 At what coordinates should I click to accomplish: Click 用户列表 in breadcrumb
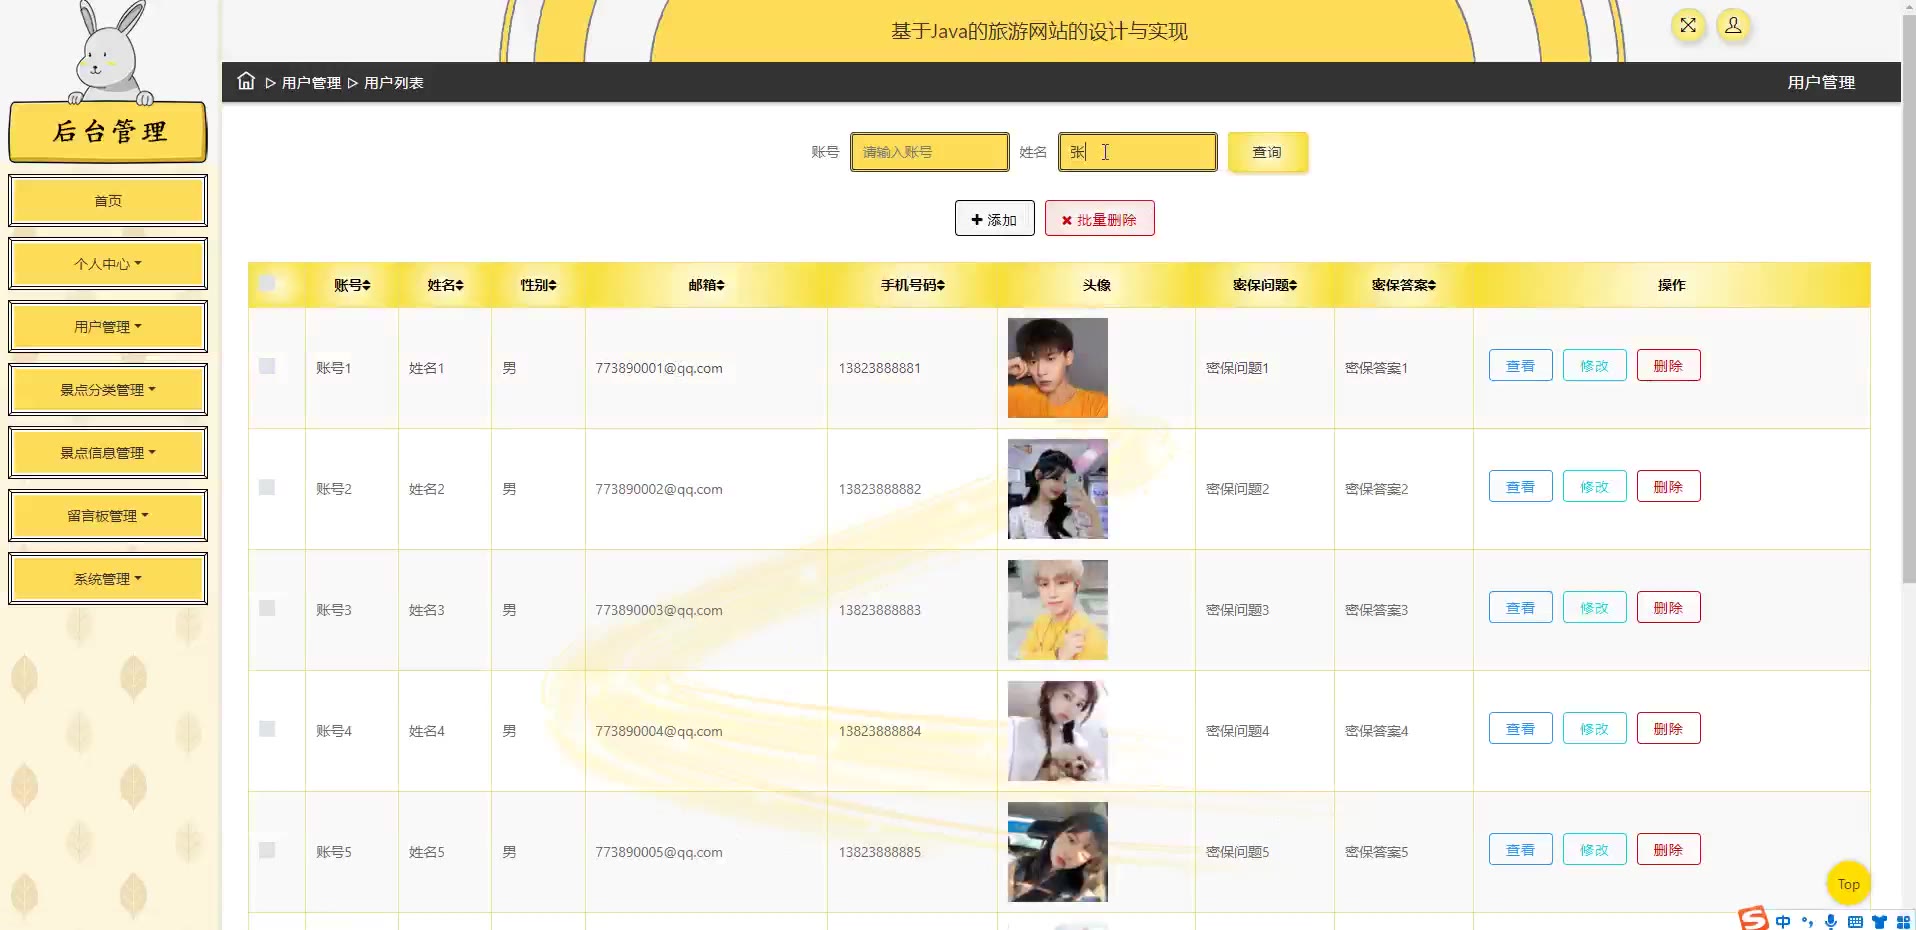coord(393,83)
